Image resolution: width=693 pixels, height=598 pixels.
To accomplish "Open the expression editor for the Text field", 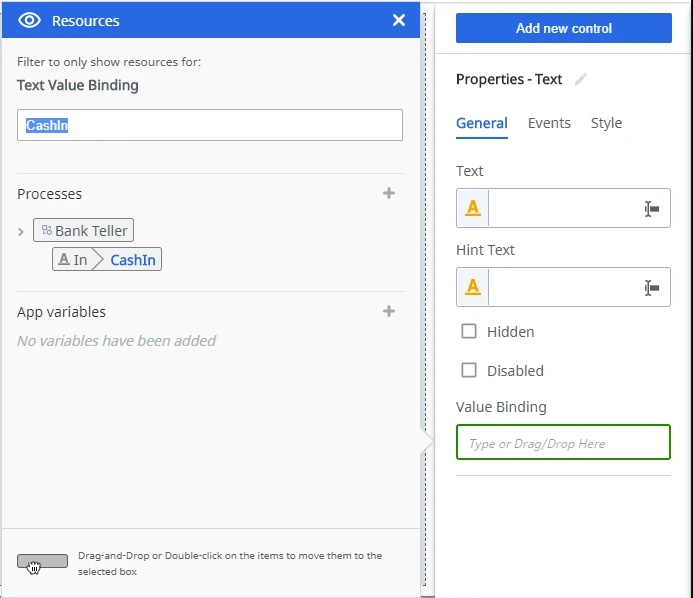I will [651, 209].
